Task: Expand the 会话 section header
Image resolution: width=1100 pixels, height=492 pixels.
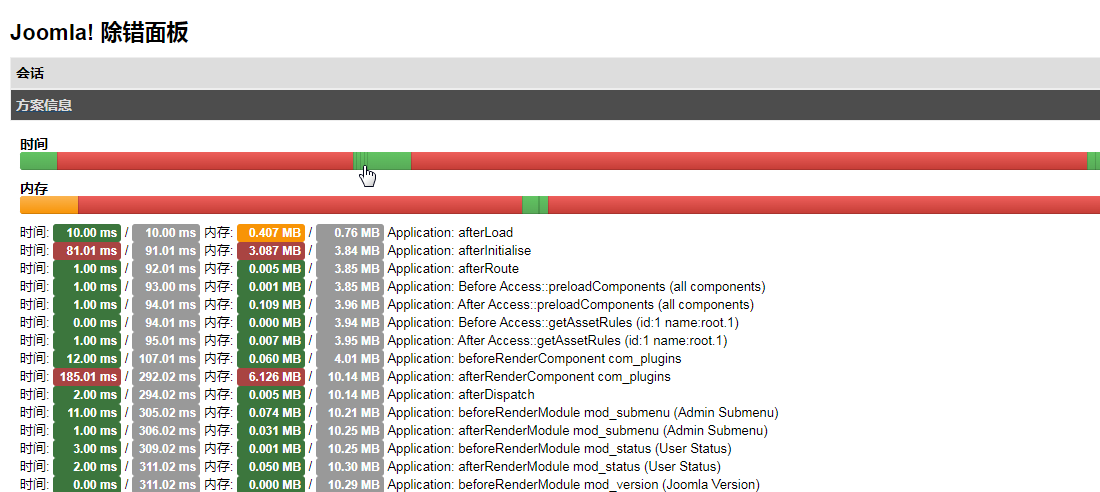Action: (555, 73)
